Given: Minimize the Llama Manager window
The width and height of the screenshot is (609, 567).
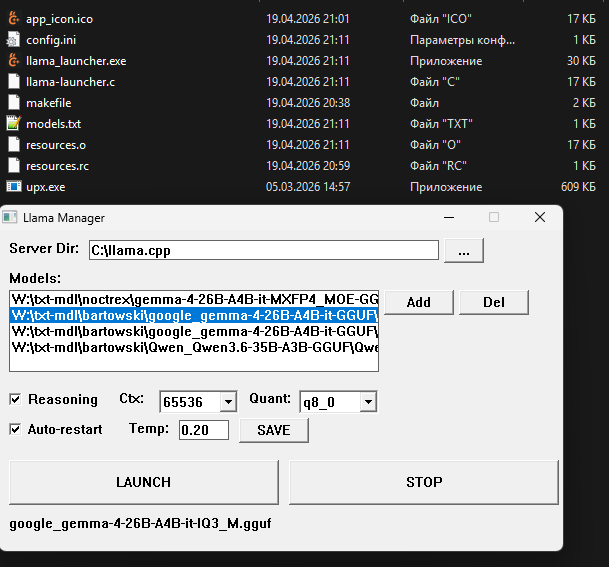Looking at the screenshot, I should click(x=449, y=217).
